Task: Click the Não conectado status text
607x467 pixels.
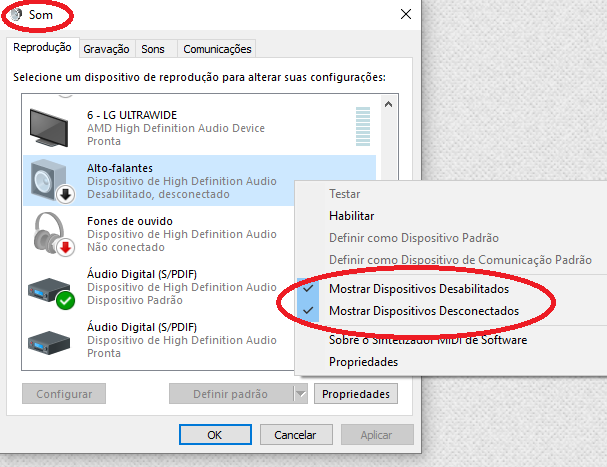Action: click(x=126, y=247)
